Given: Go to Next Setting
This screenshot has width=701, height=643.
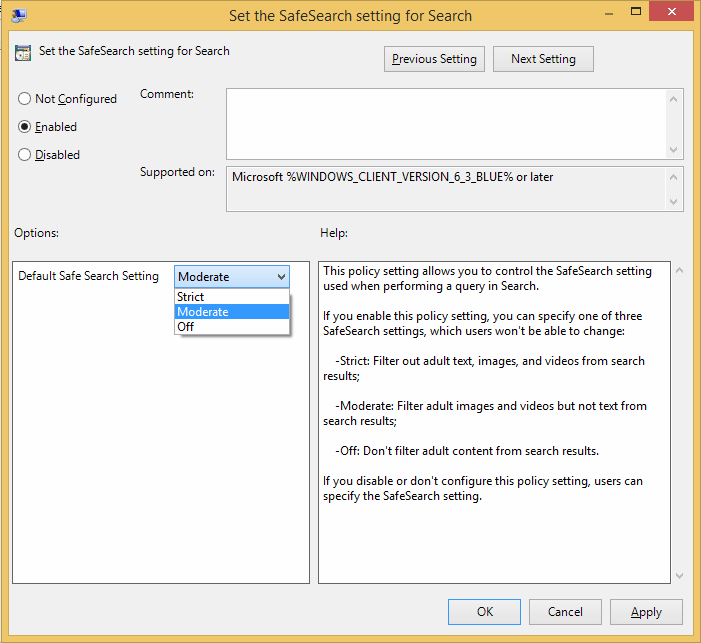Looking at the screenshot, I should (543, 59).
